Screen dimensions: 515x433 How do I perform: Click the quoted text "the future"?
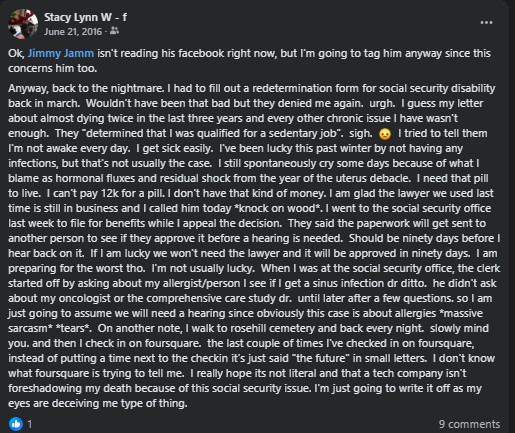320,358
